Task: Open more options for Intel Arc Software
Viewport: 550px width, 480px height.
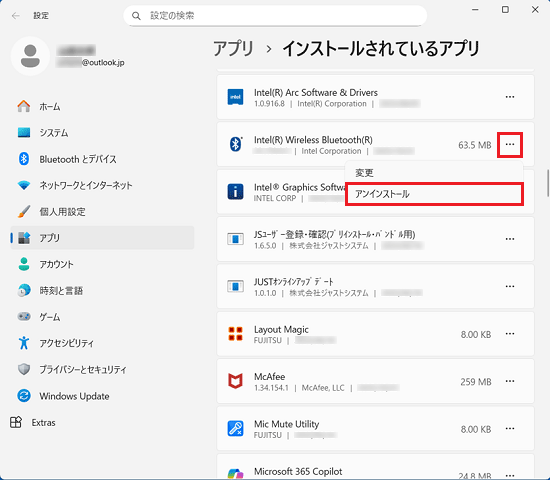Action: click(510, 97)
